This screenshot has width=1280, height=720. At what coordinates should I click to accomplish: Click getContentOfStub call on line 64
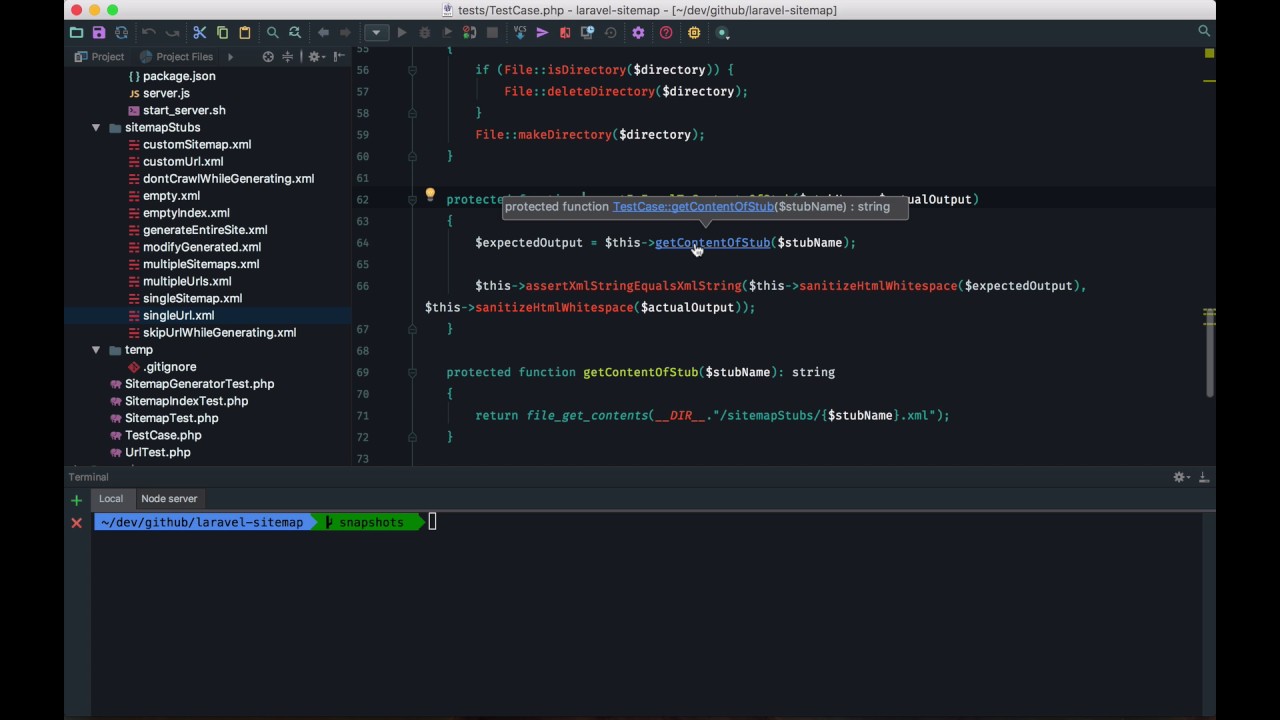coord(712,243)
